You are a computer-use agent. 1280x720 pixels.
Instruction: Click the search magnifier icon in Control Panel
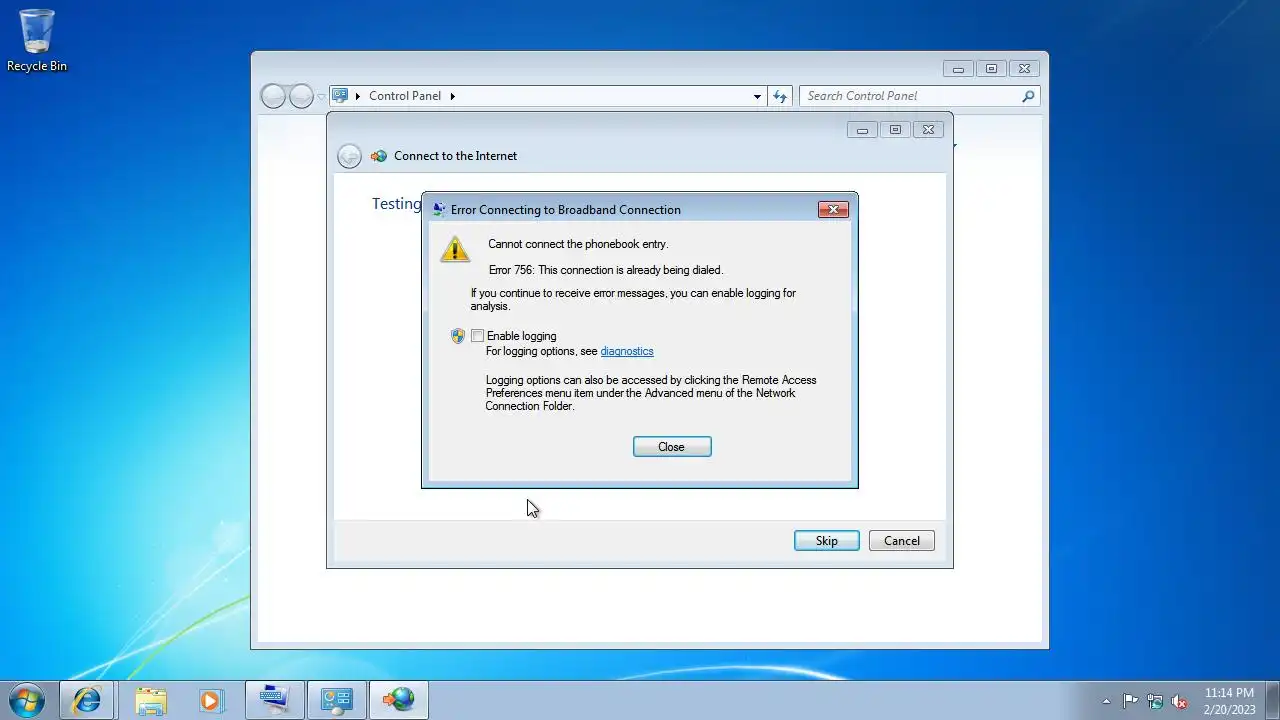click(1028, 96)
